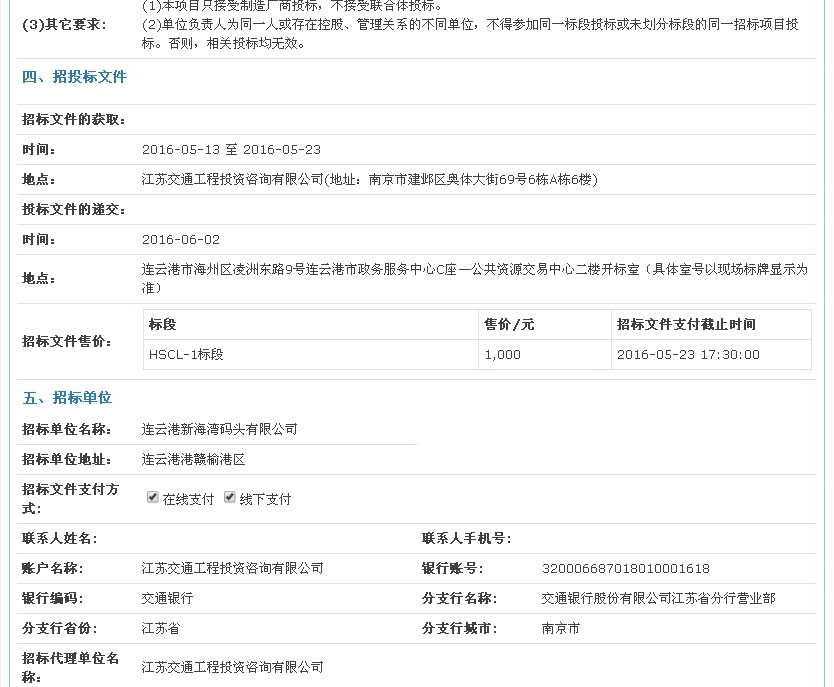Click the submission date 2016-06-02
The height and width of the screenshot is (687, 834).
click(x=181, y=240)
